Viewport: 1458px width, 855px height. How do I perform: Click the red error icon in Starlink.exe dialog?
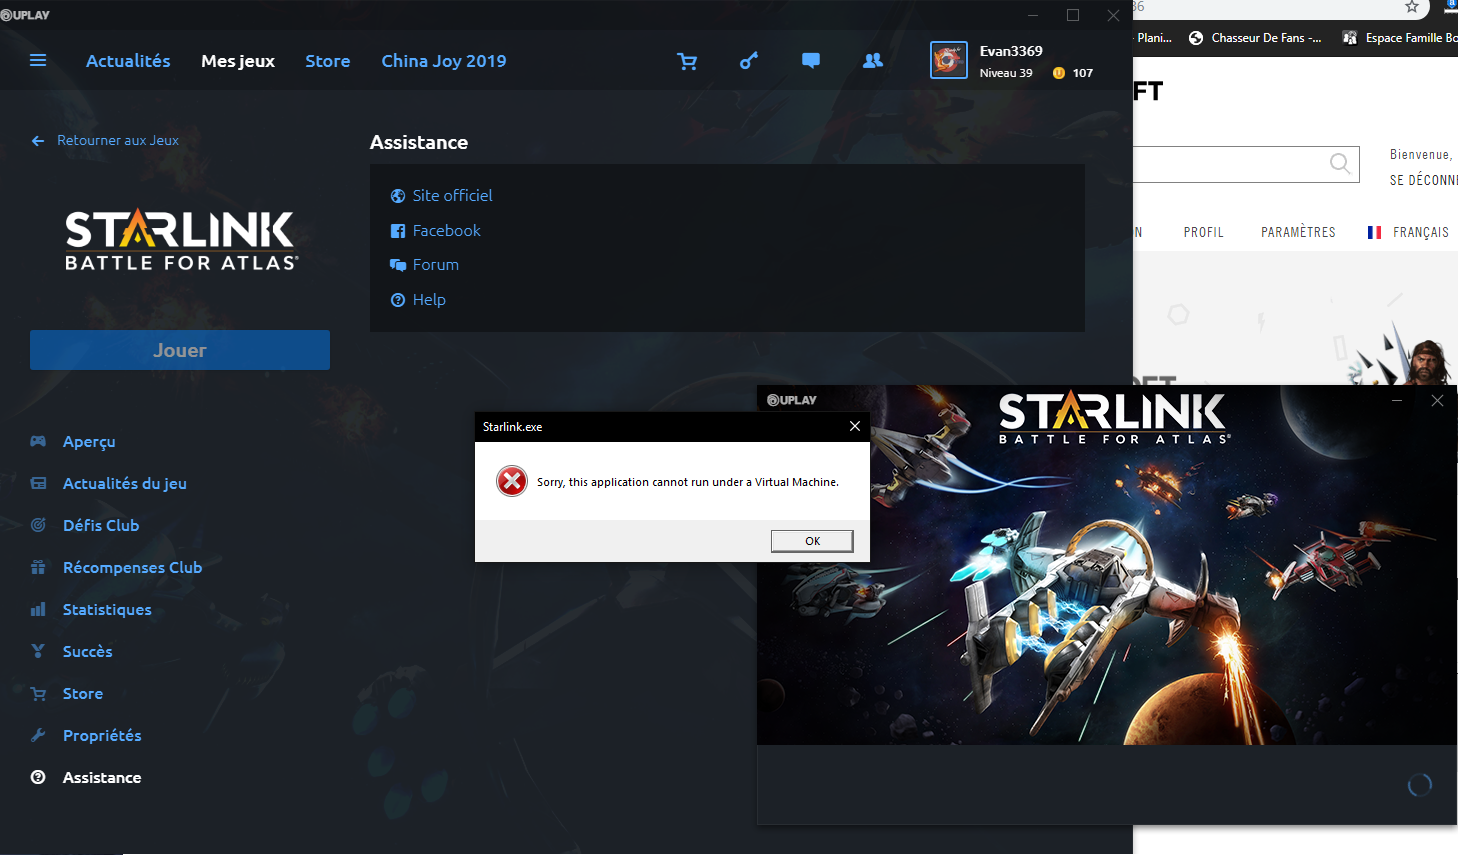[512, 481]
